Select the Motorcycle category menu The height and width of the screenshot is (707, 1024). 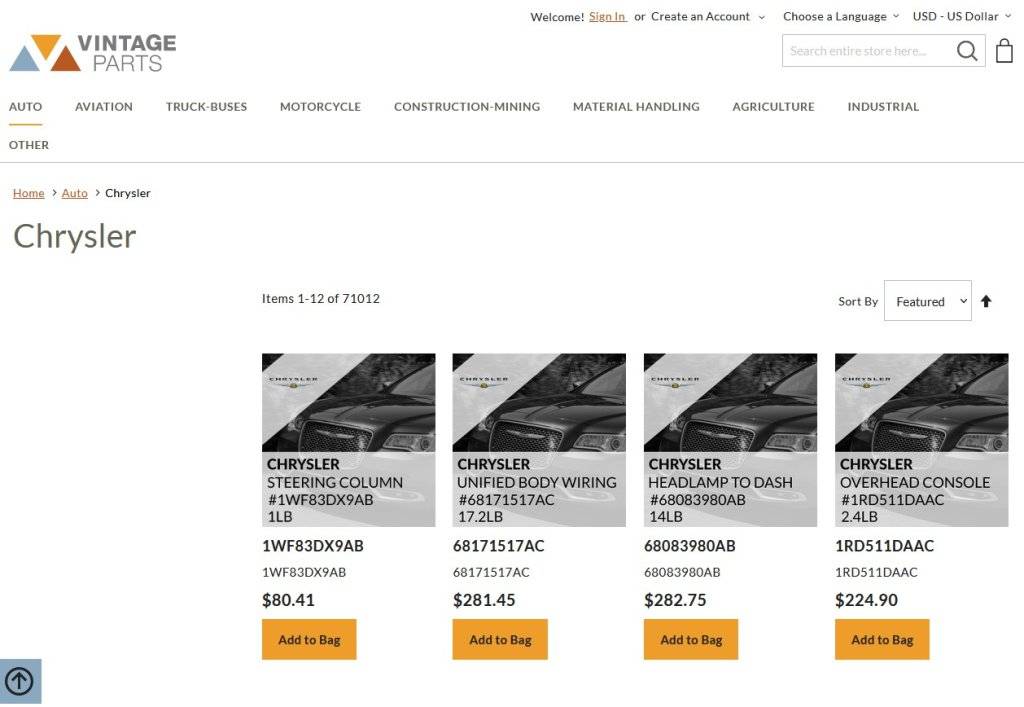pos(320,106)
